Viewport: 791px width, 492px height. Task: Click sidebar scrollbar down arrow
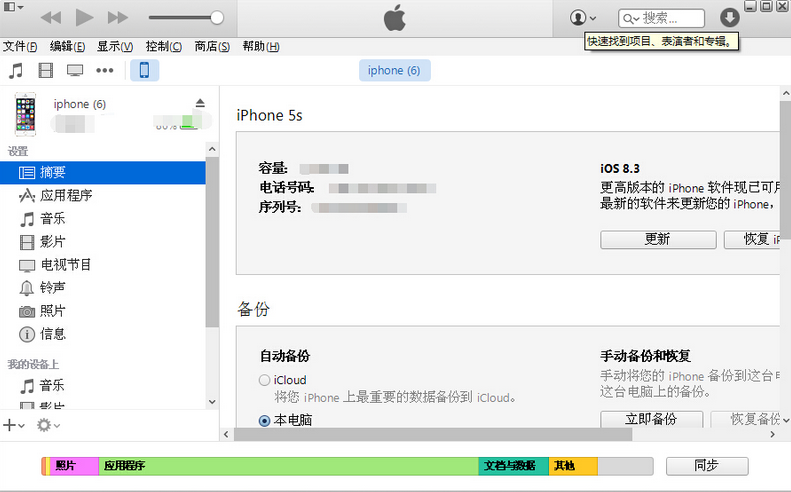212,402
